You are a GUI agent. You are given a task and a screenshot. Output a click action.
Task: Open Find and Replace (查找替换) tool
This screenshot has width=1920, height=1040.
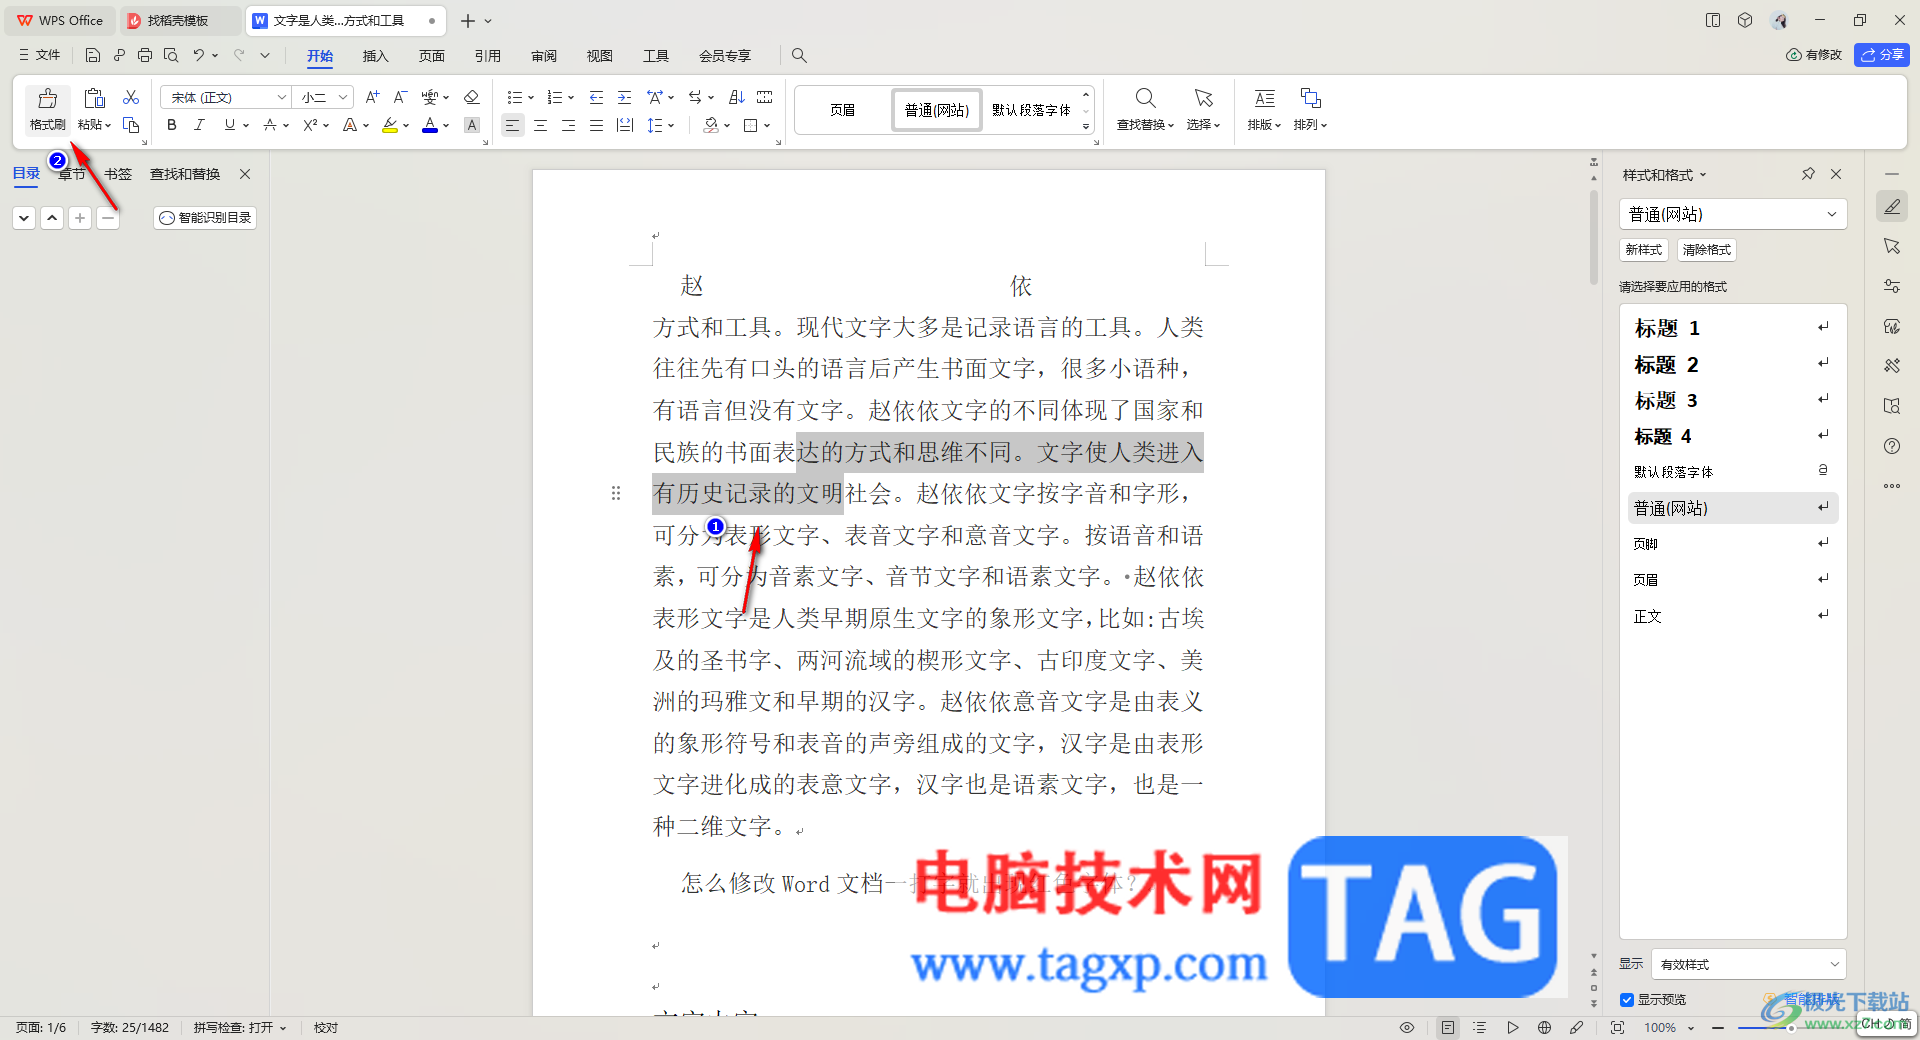(x=1145, y=109)
